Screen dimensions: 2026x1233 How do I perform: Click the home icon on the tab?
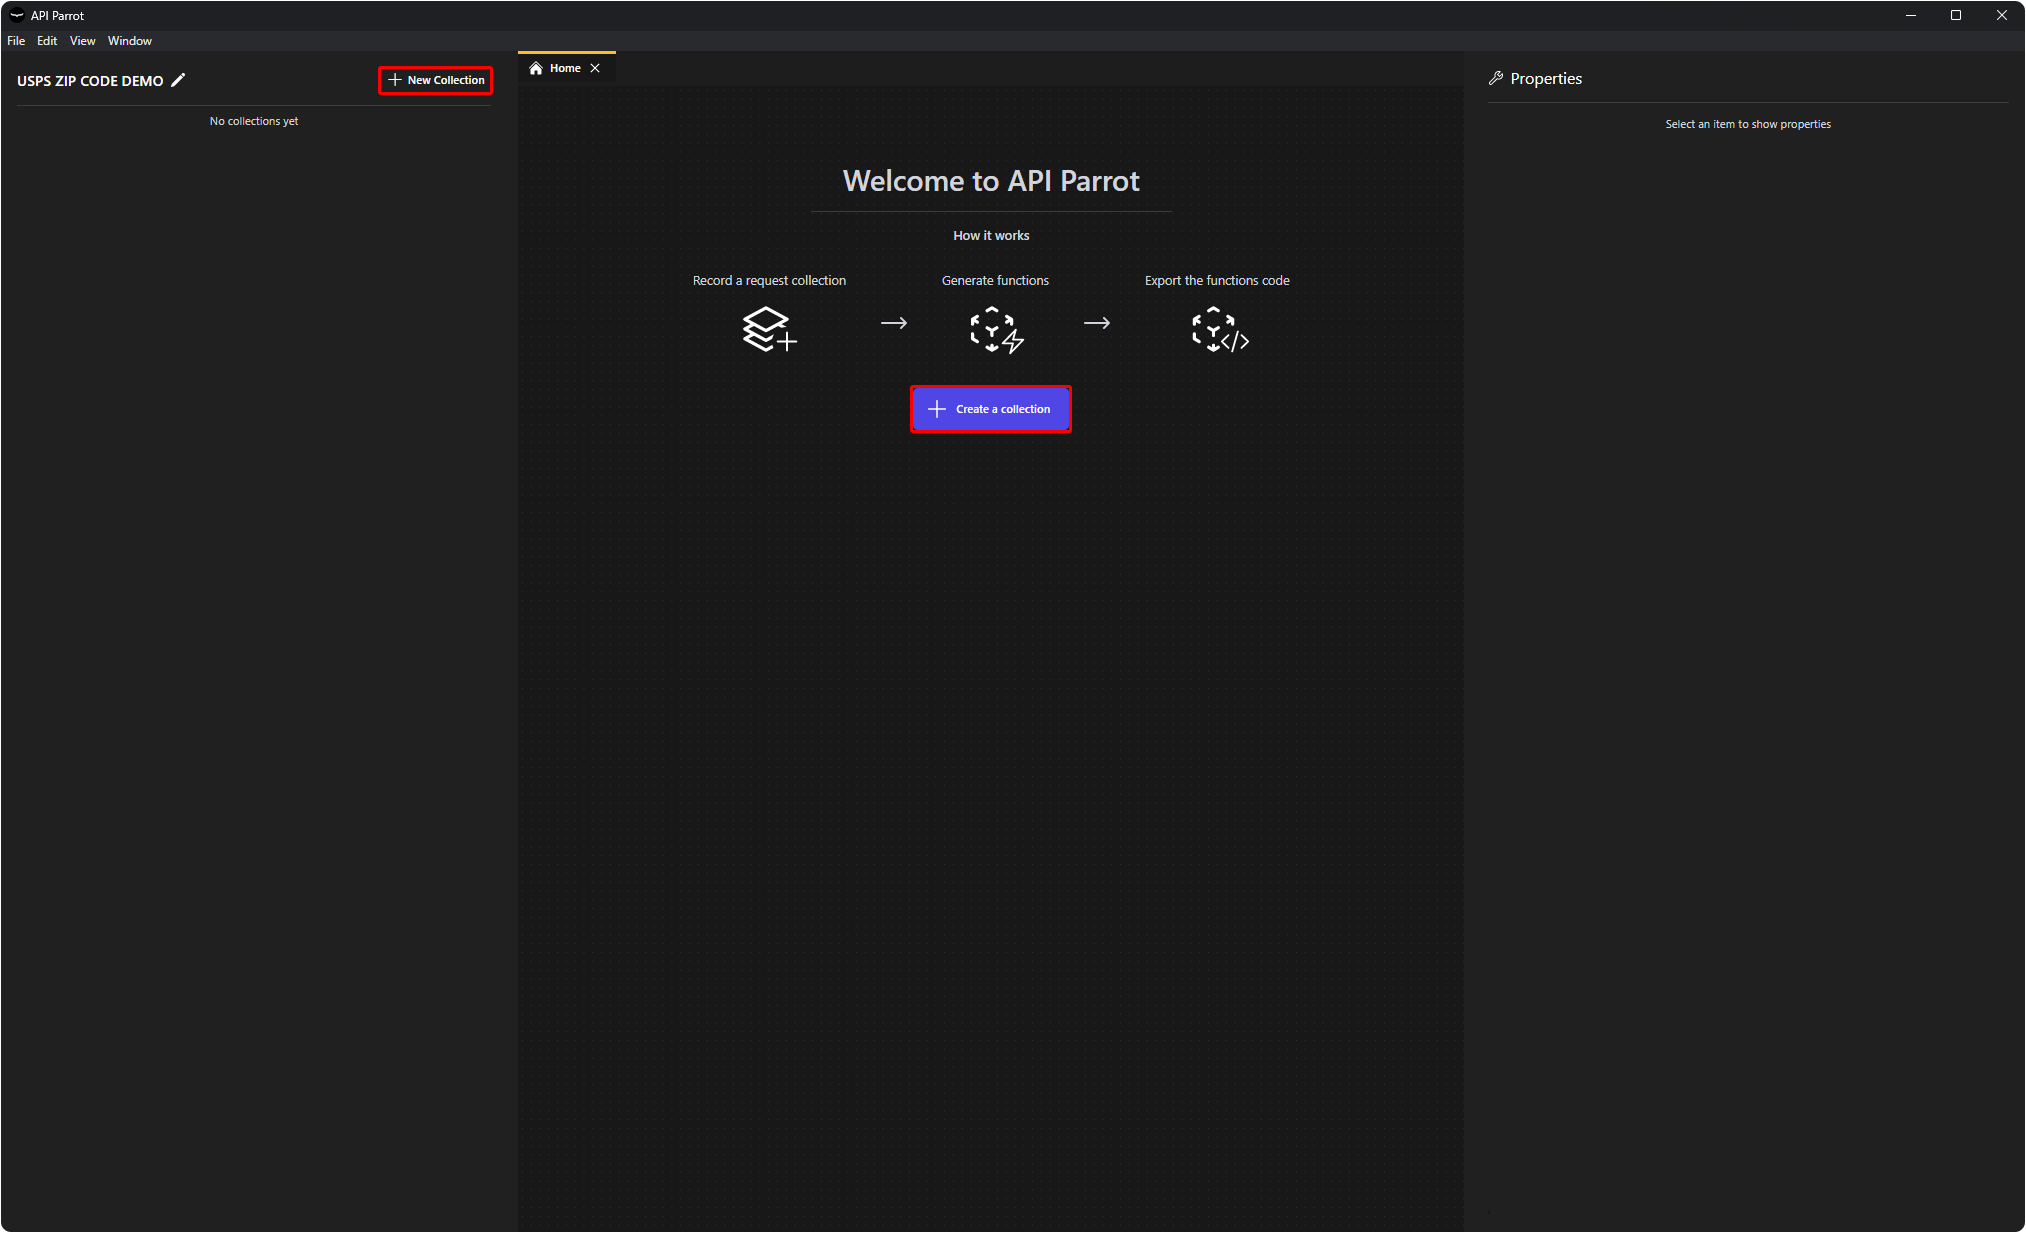[536, 68]
